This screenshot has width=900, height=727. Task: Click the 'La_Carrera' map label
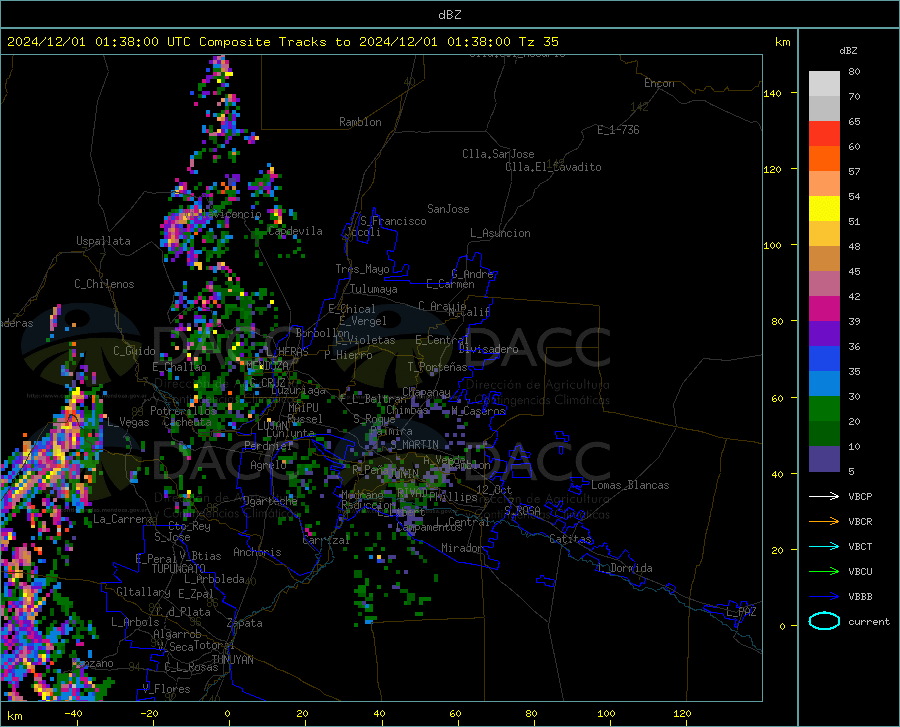123,519
